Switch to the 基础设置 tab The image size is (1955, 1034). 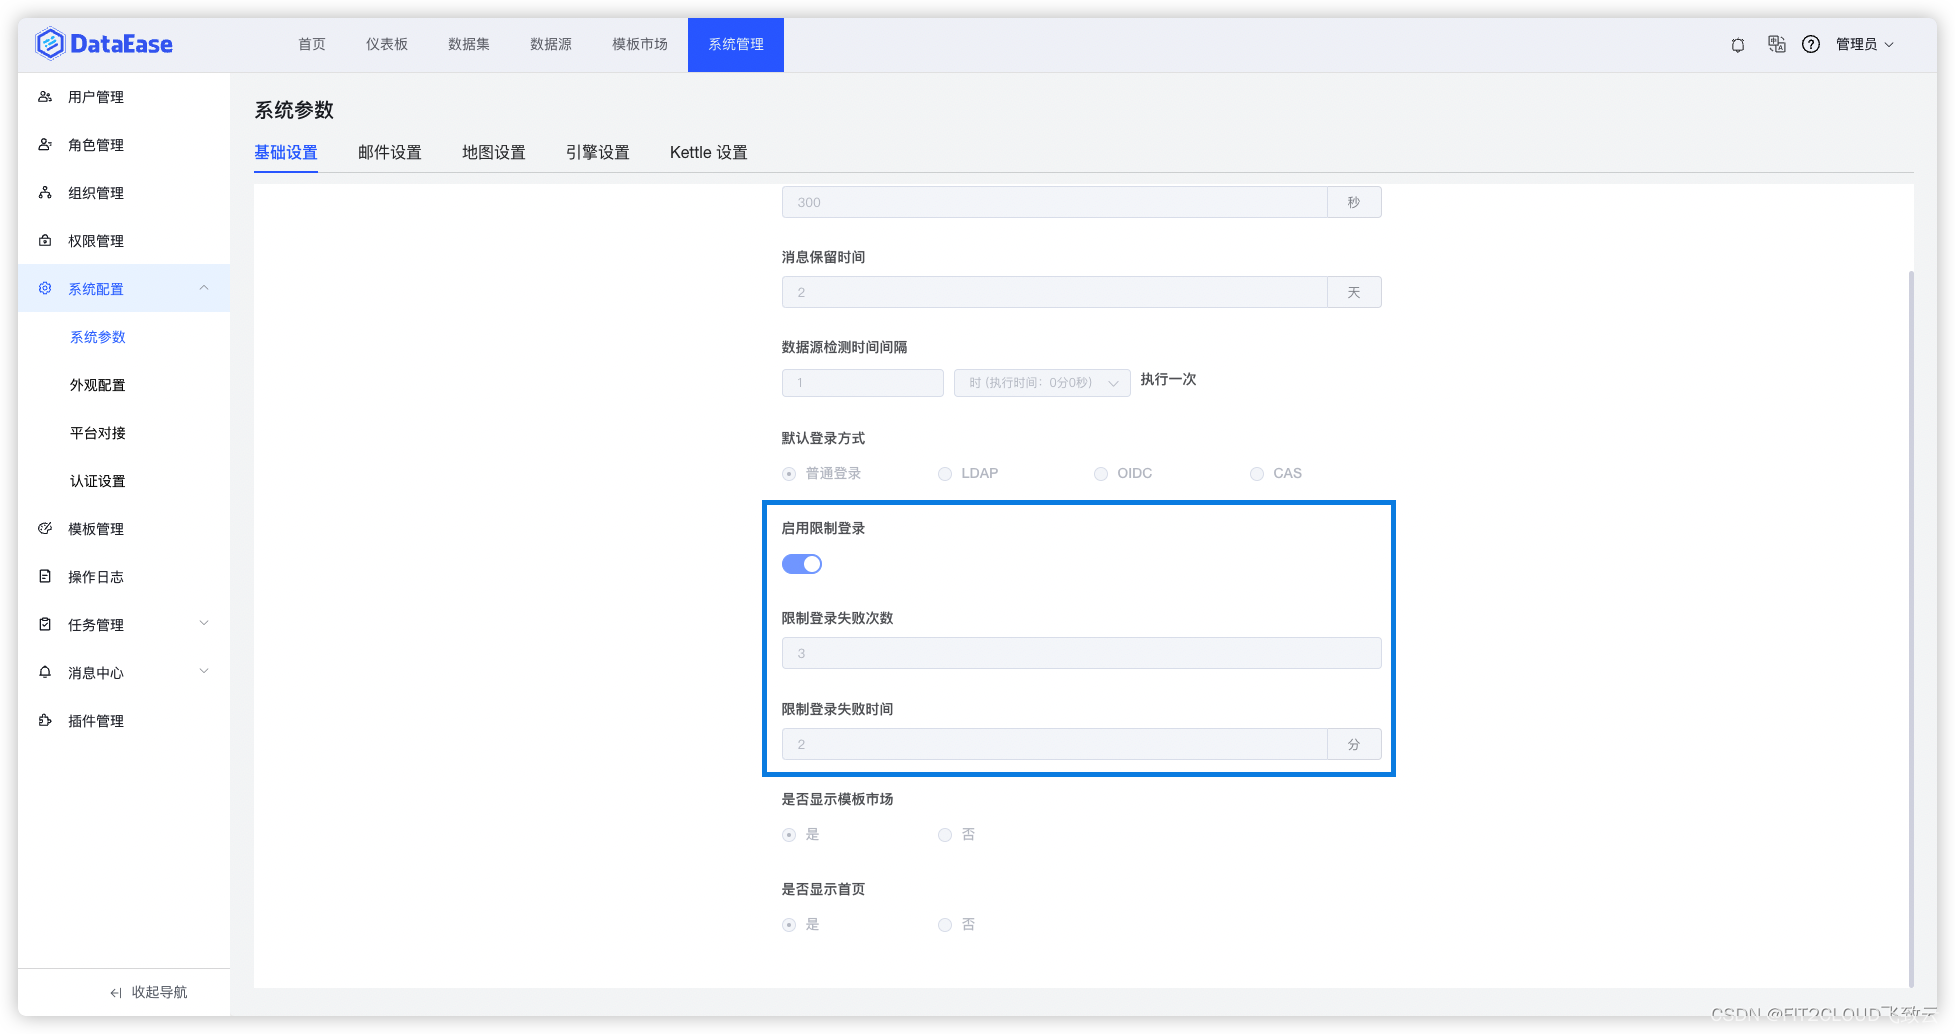pyautogui.click(x=286, y=152)
